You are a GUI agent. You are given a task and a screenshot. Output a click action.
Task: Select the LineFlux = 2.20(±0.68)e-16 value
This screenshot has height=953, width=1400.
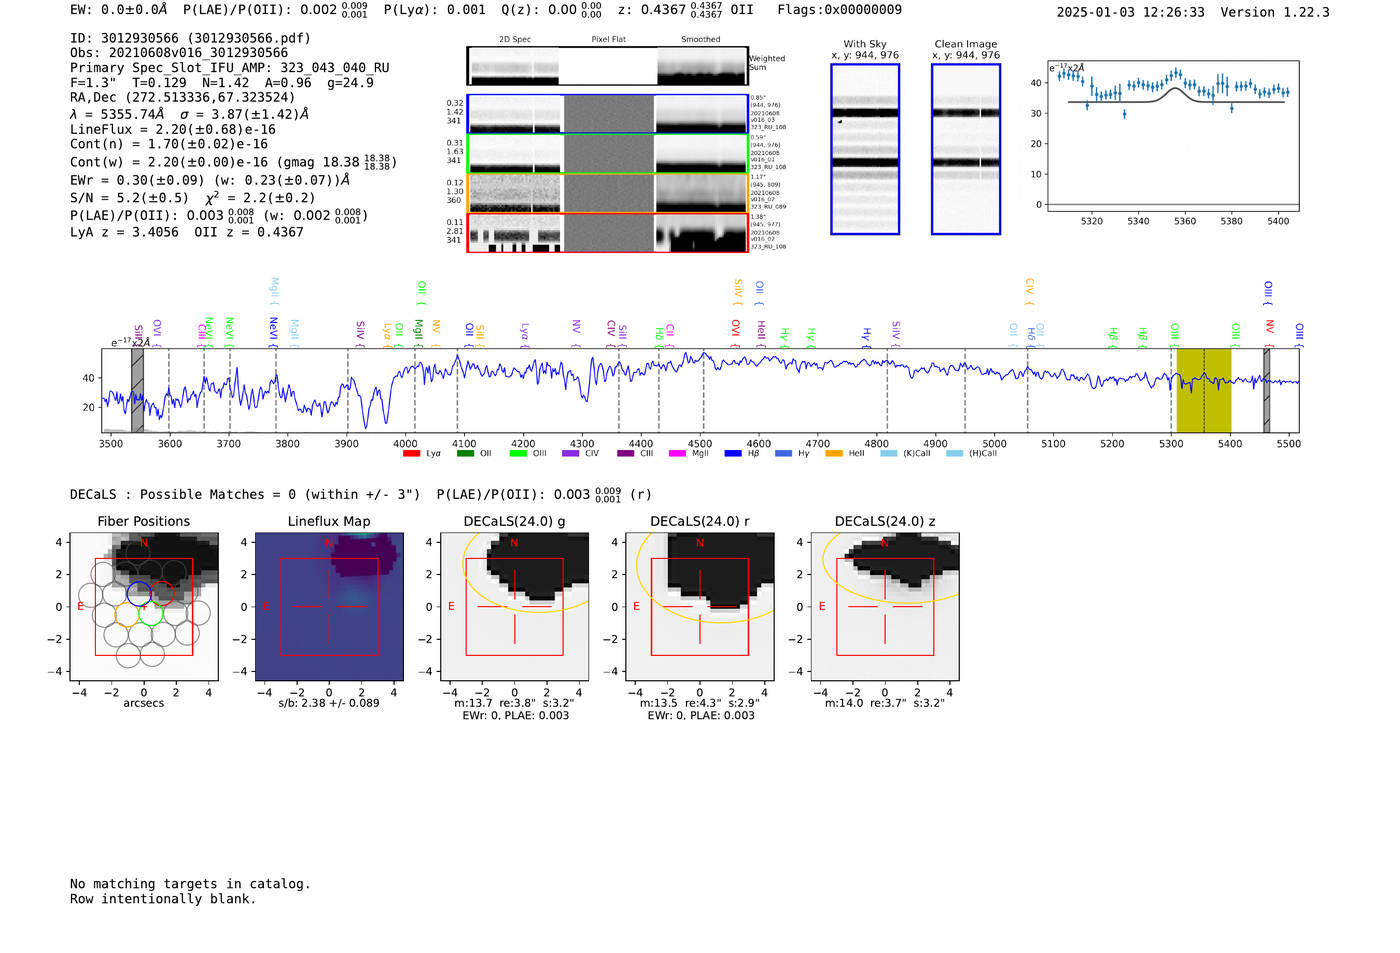[x=173, y=130]
